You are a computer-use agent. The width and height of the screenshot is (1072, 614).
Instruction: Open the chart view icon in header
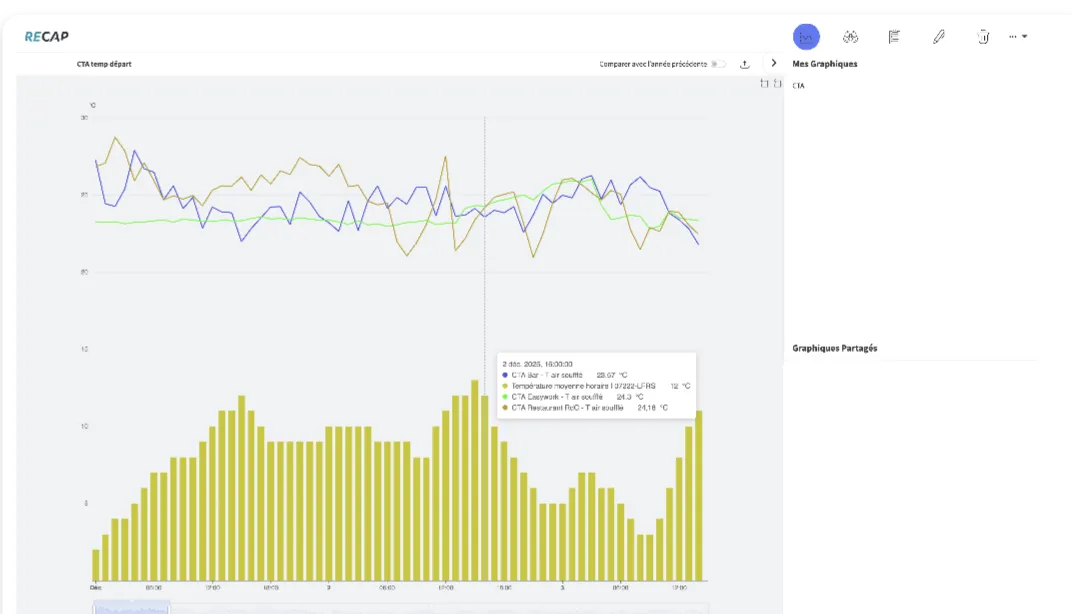click(806, 37)
